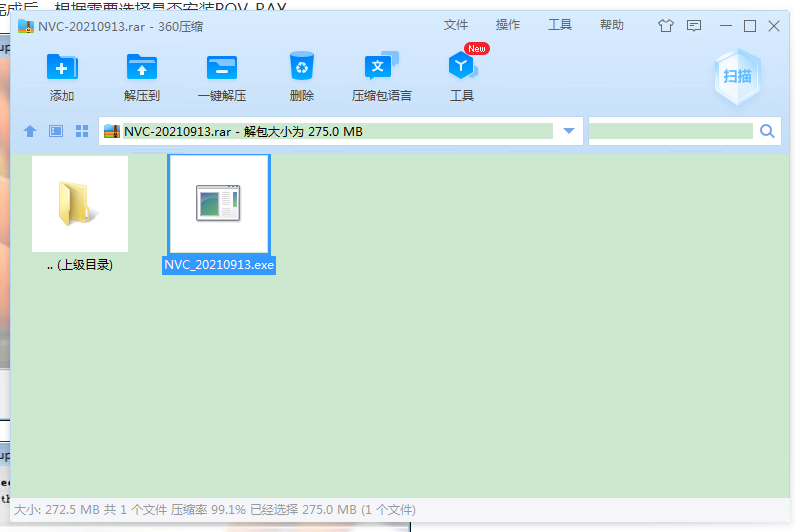Open the 工具 menu in title bar

(560, 25)
